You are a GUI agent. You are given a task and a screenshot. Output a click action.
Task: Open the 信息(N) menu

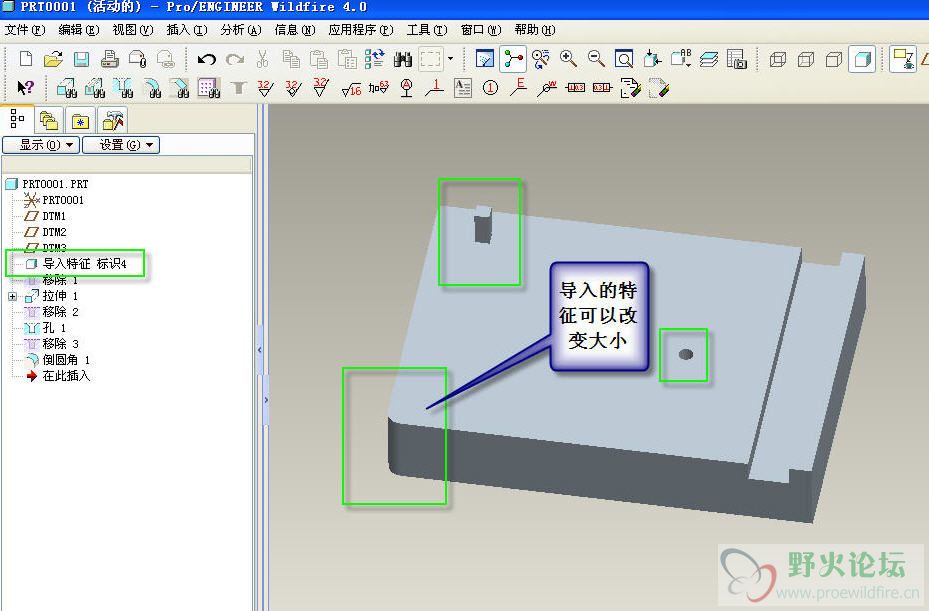tap(294, 30)
